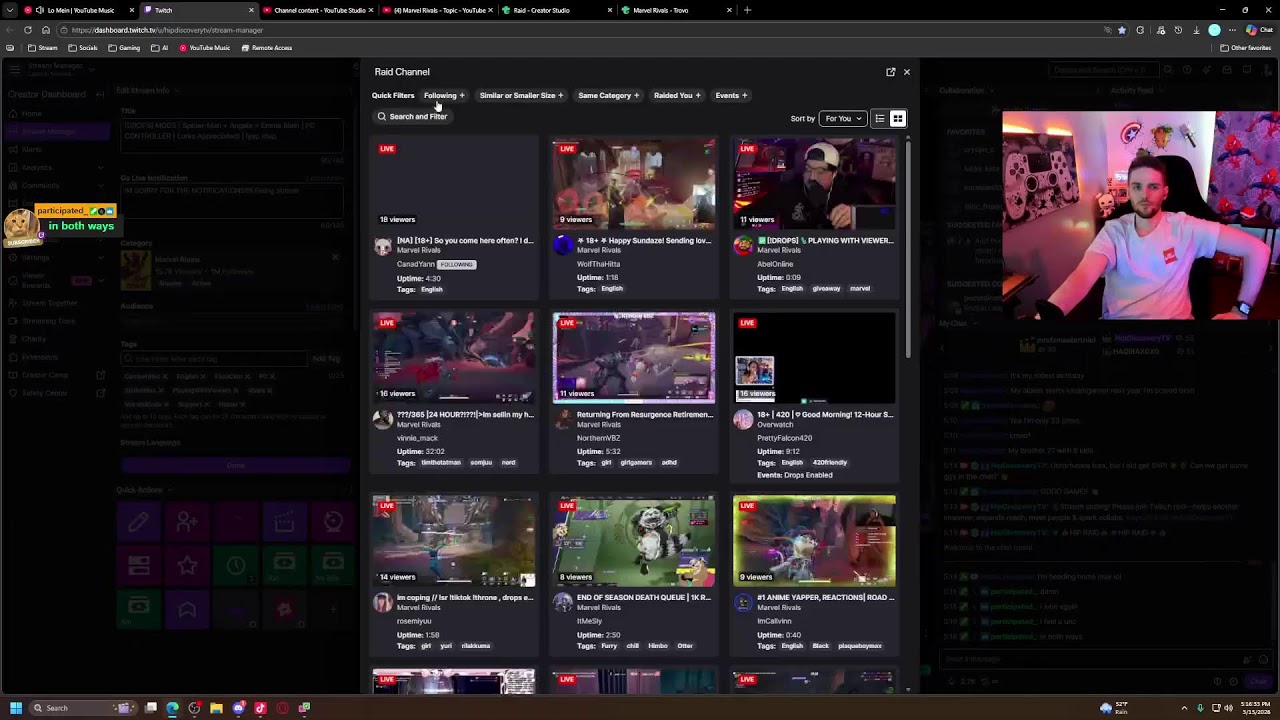Click AbelOnline's channel avatar
The height and width of the screenshot is (720, 1280).
tap(743, 246)
